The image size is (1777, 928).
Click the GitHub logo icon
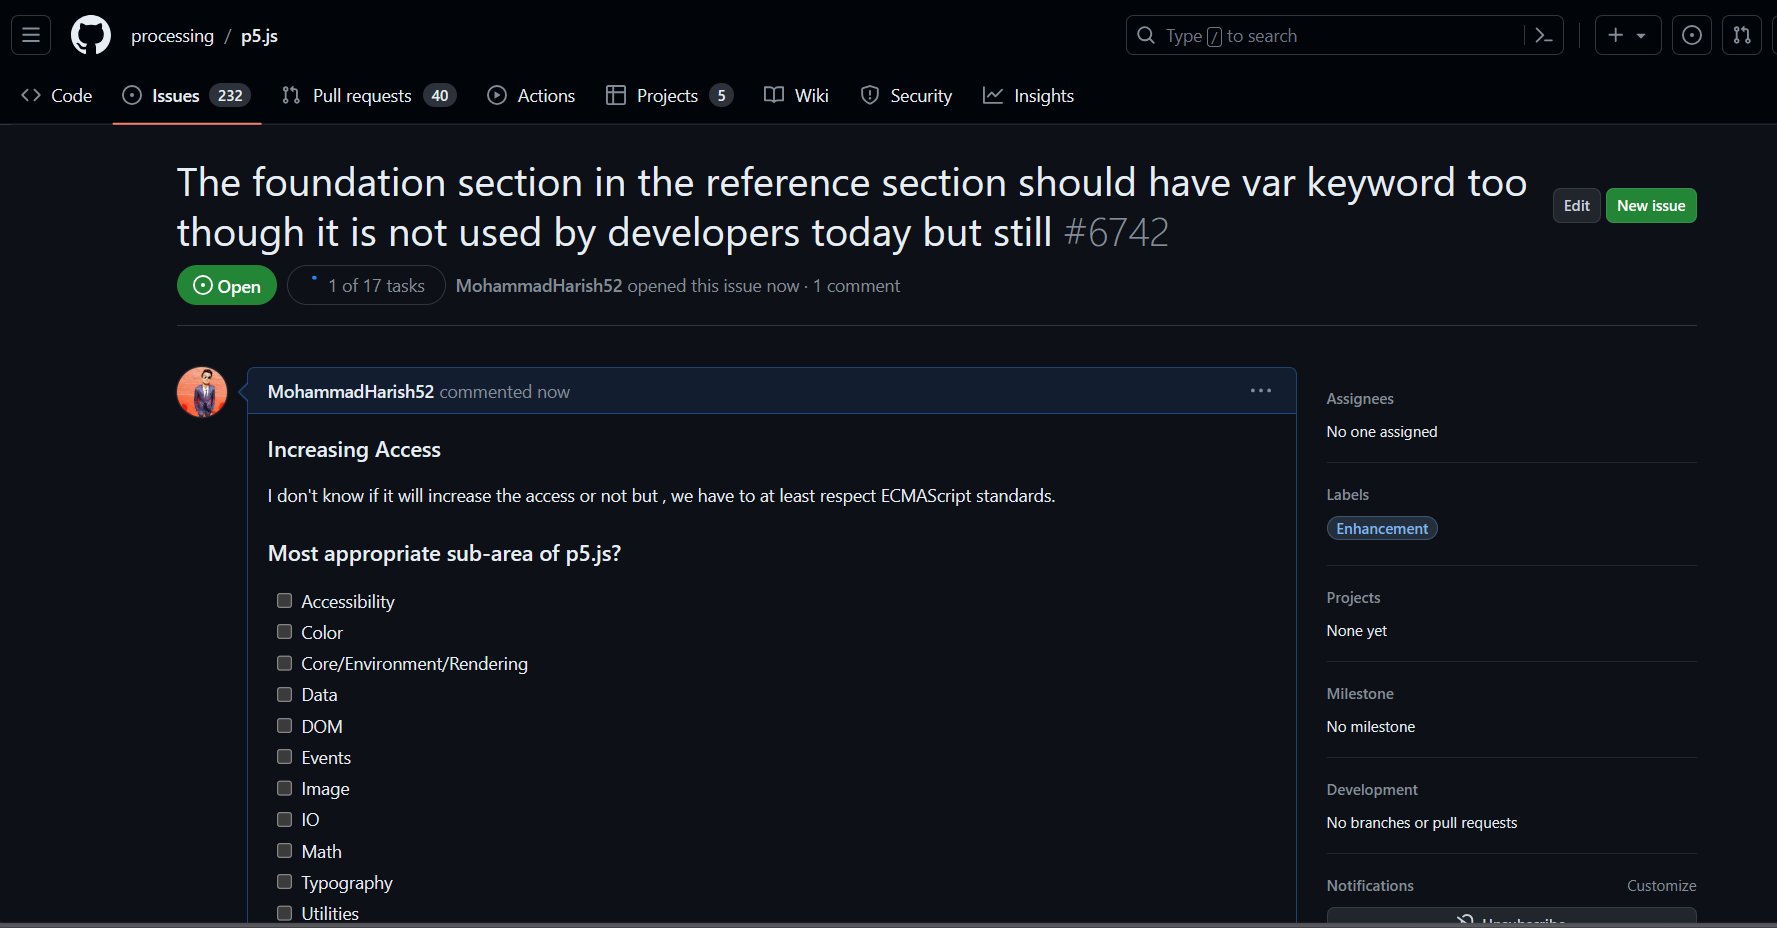[91, 36]
